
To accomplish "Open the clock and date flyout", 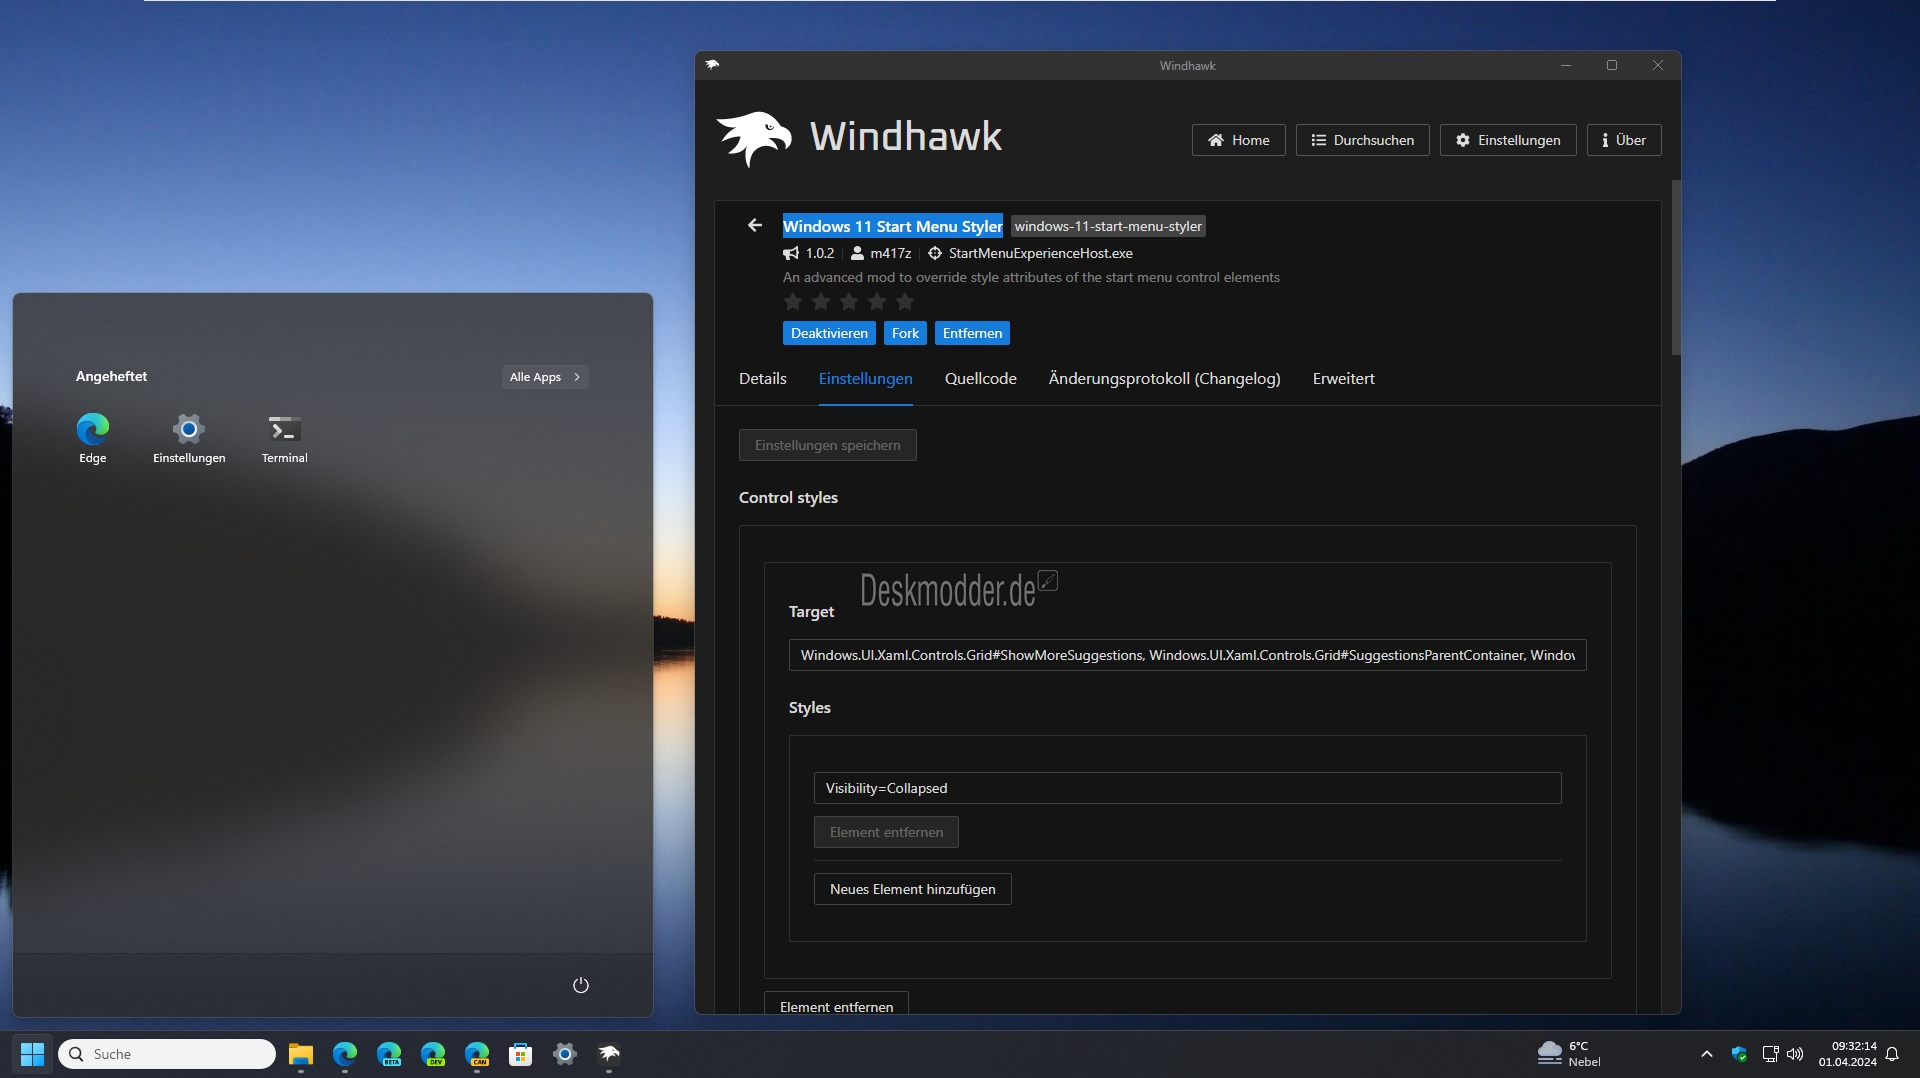I will [x=1847, y=1054].
